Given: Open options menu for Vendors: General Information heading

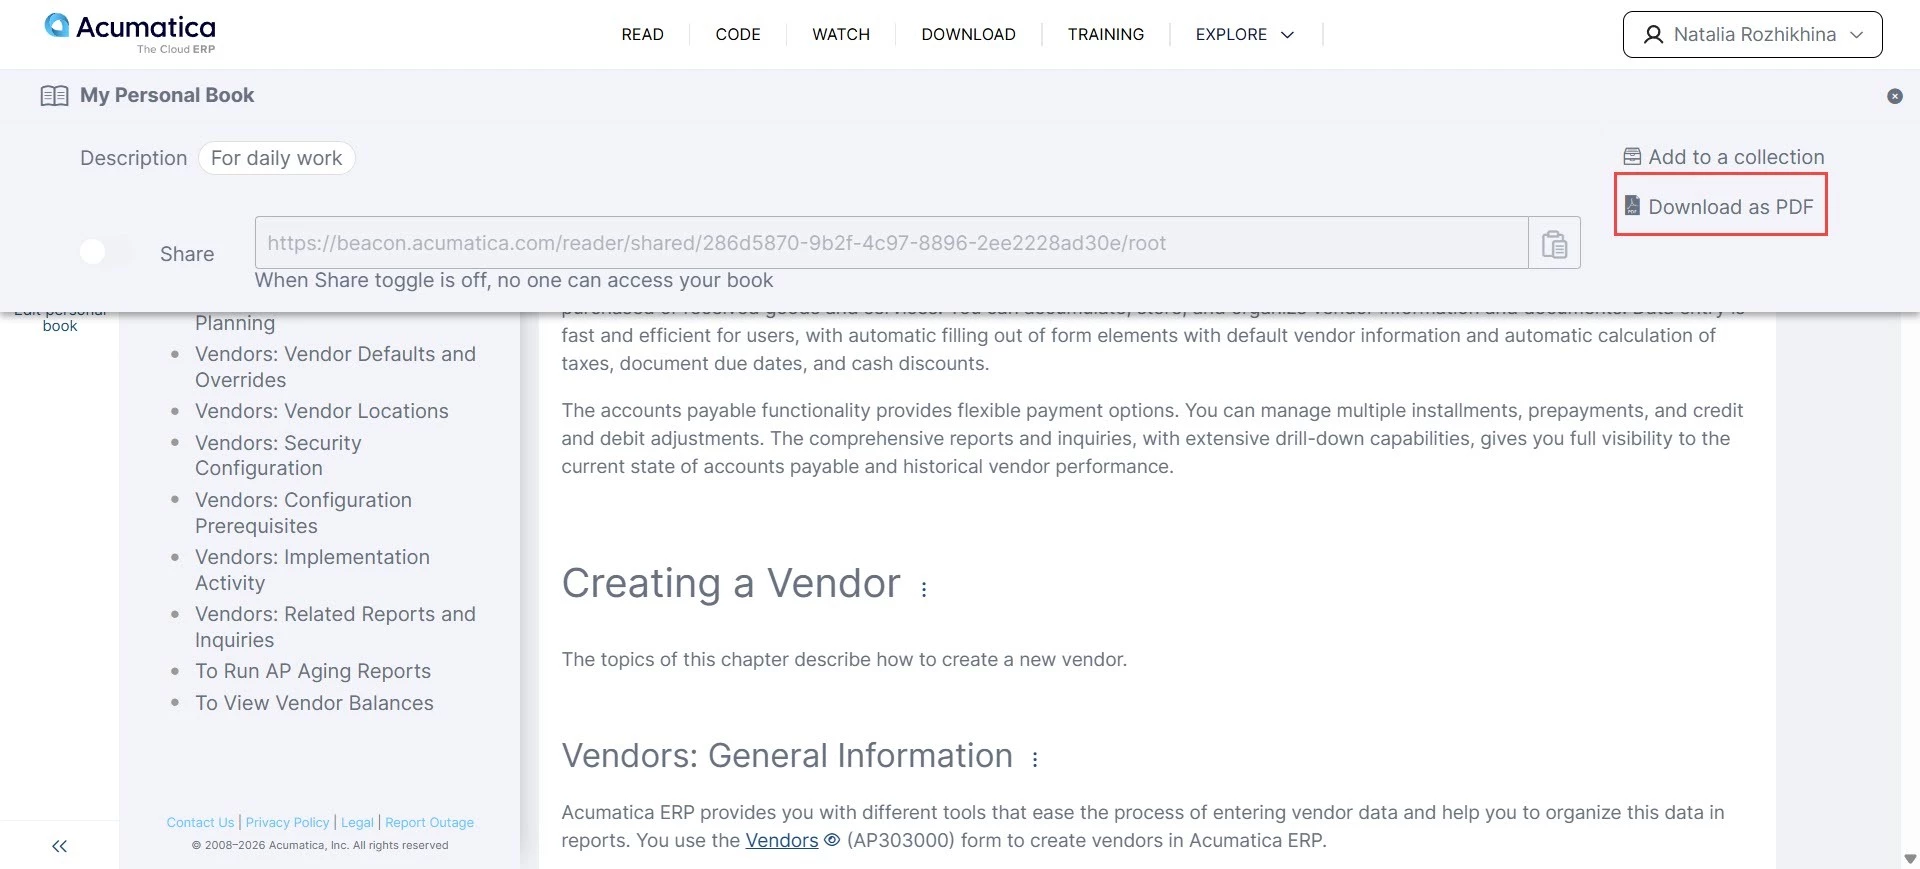Looking at the screenshot, I should click(x=1035, y=759).
